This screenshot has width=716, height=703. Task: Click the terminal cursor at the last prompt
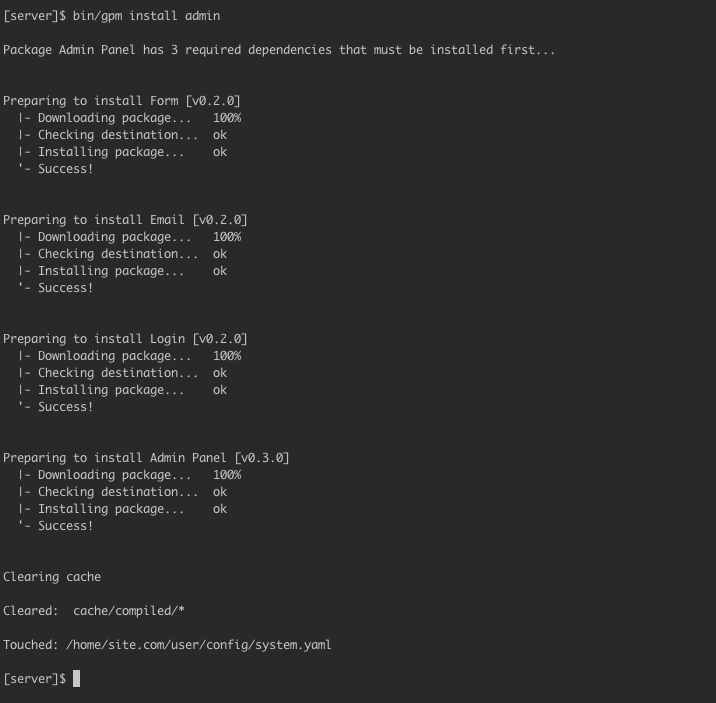77,679
